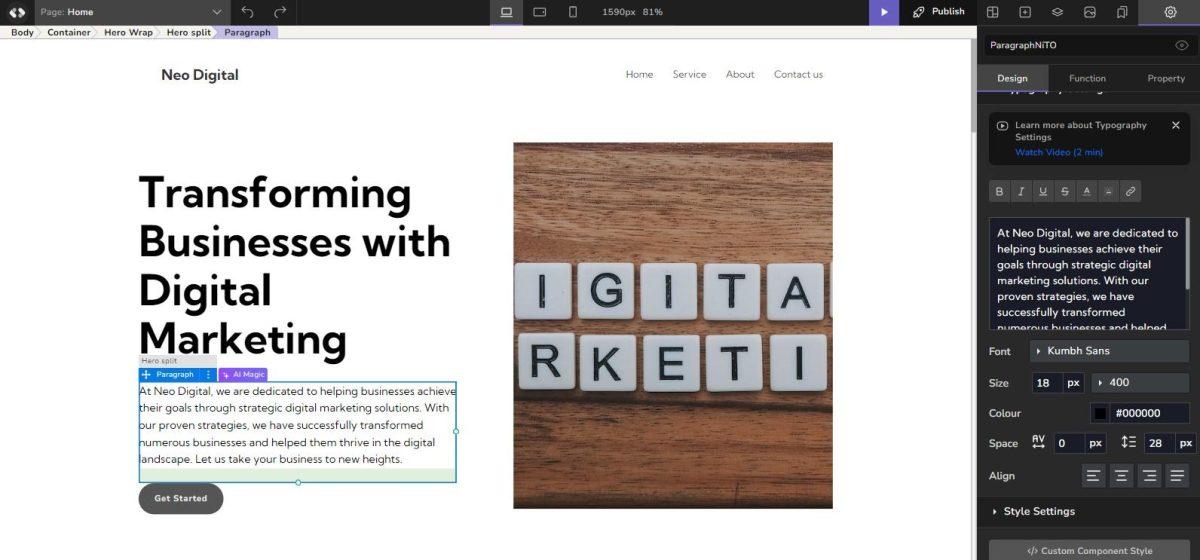Open the add element panel icon

[1025, 12]
